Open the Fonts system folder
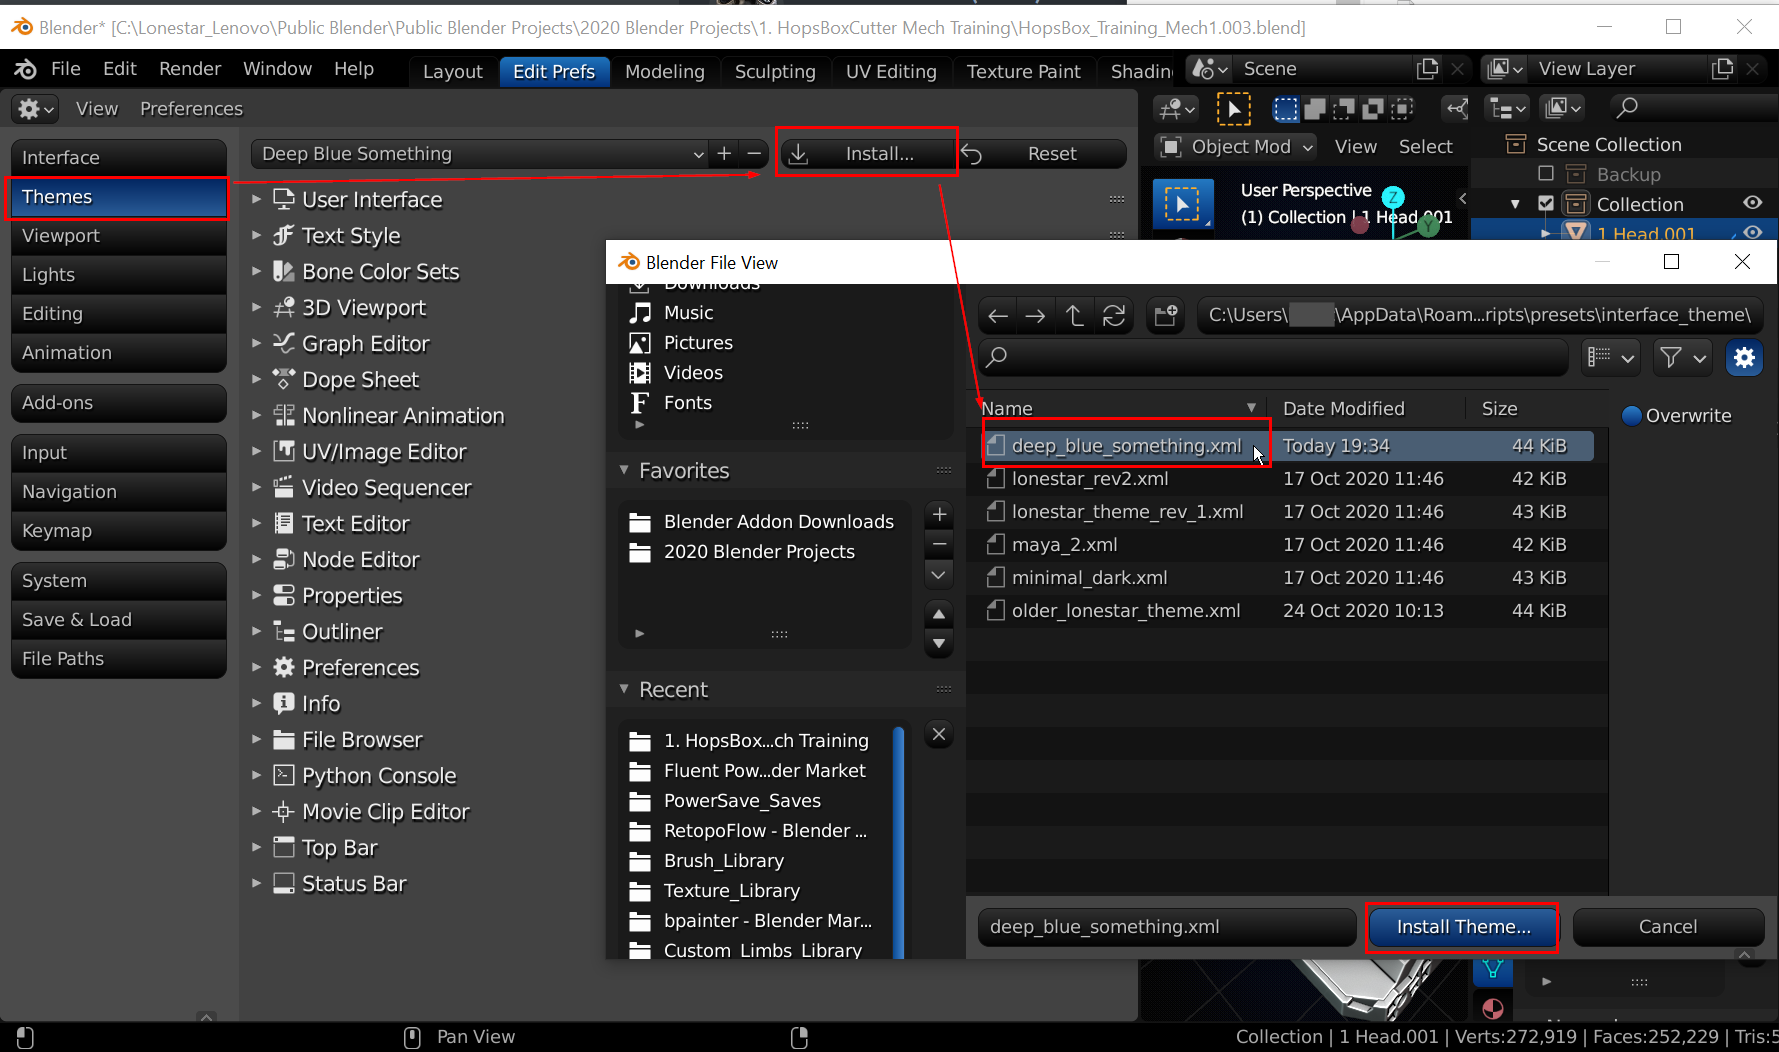1779x1052 pixels. tap(688, 403)
